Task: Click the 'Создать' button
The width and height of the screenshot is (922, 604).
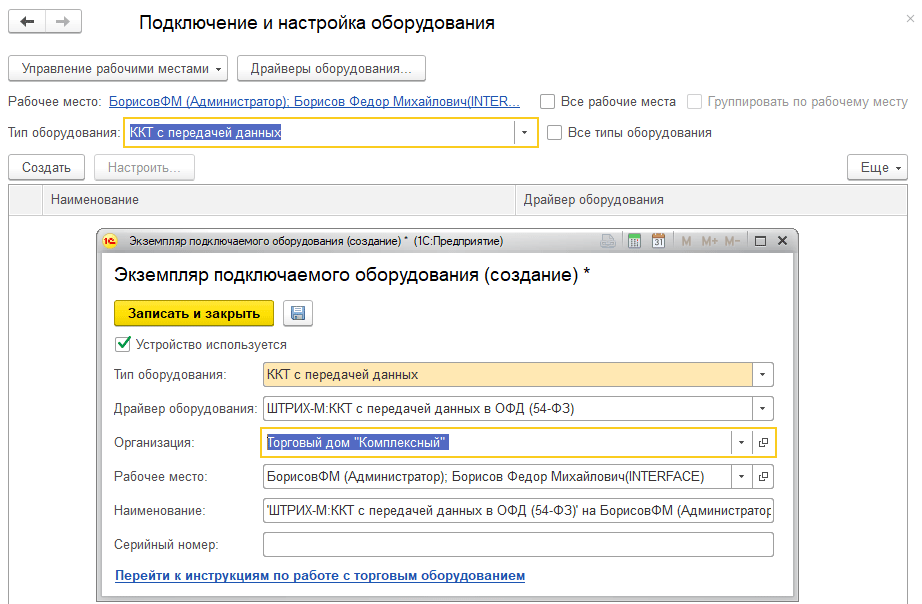Action: coord(46,168)
